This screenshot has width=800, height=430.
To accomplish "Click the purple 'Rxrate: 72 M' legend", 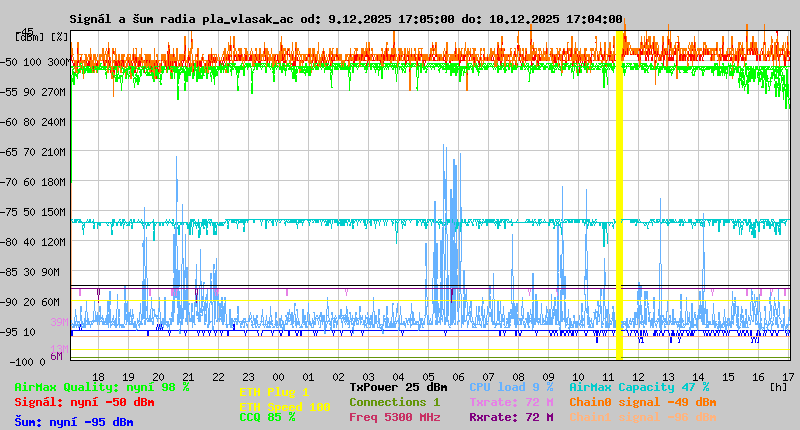I will [x=510, y=417].
